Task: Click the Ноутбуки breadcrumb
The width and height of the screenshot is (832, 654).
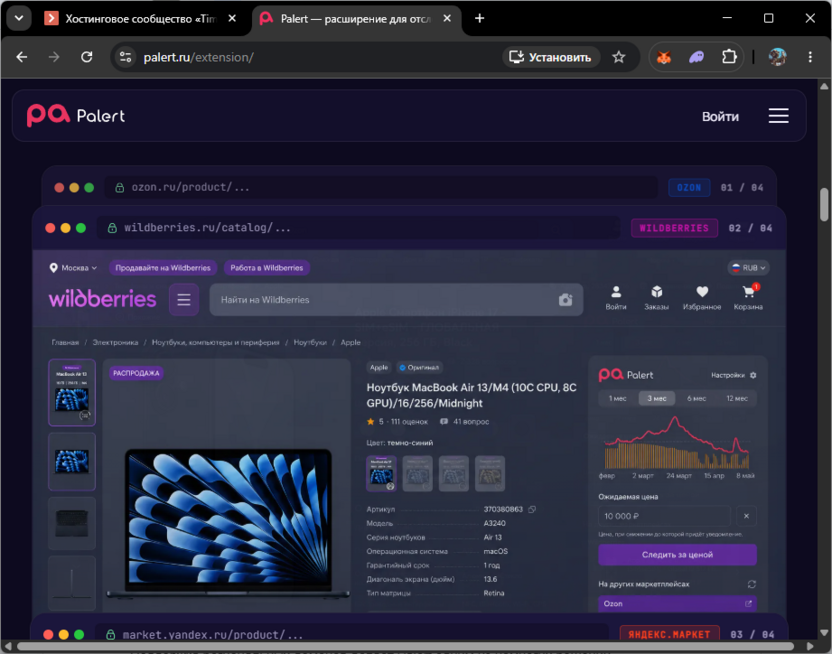Action: pos(310,343)
